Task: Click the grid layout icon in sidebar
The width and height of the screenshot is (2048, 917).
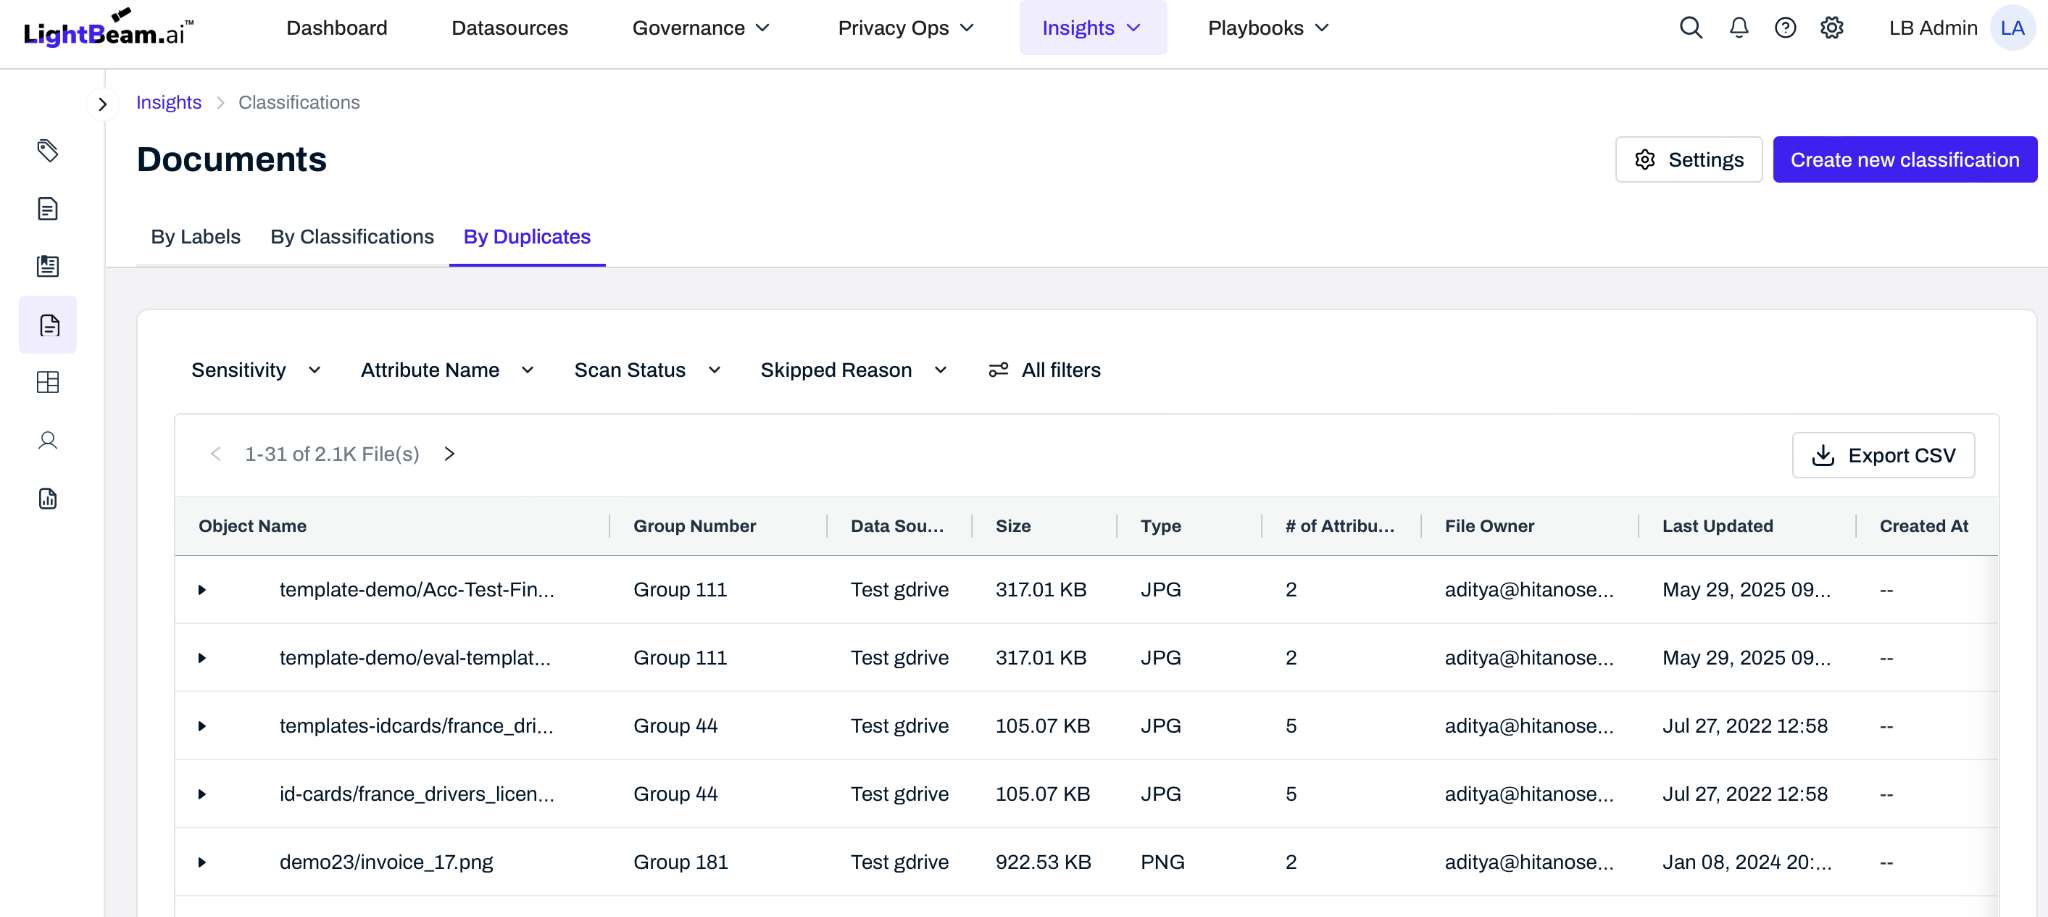Action: pyautogui.click(x=48, y=383)
